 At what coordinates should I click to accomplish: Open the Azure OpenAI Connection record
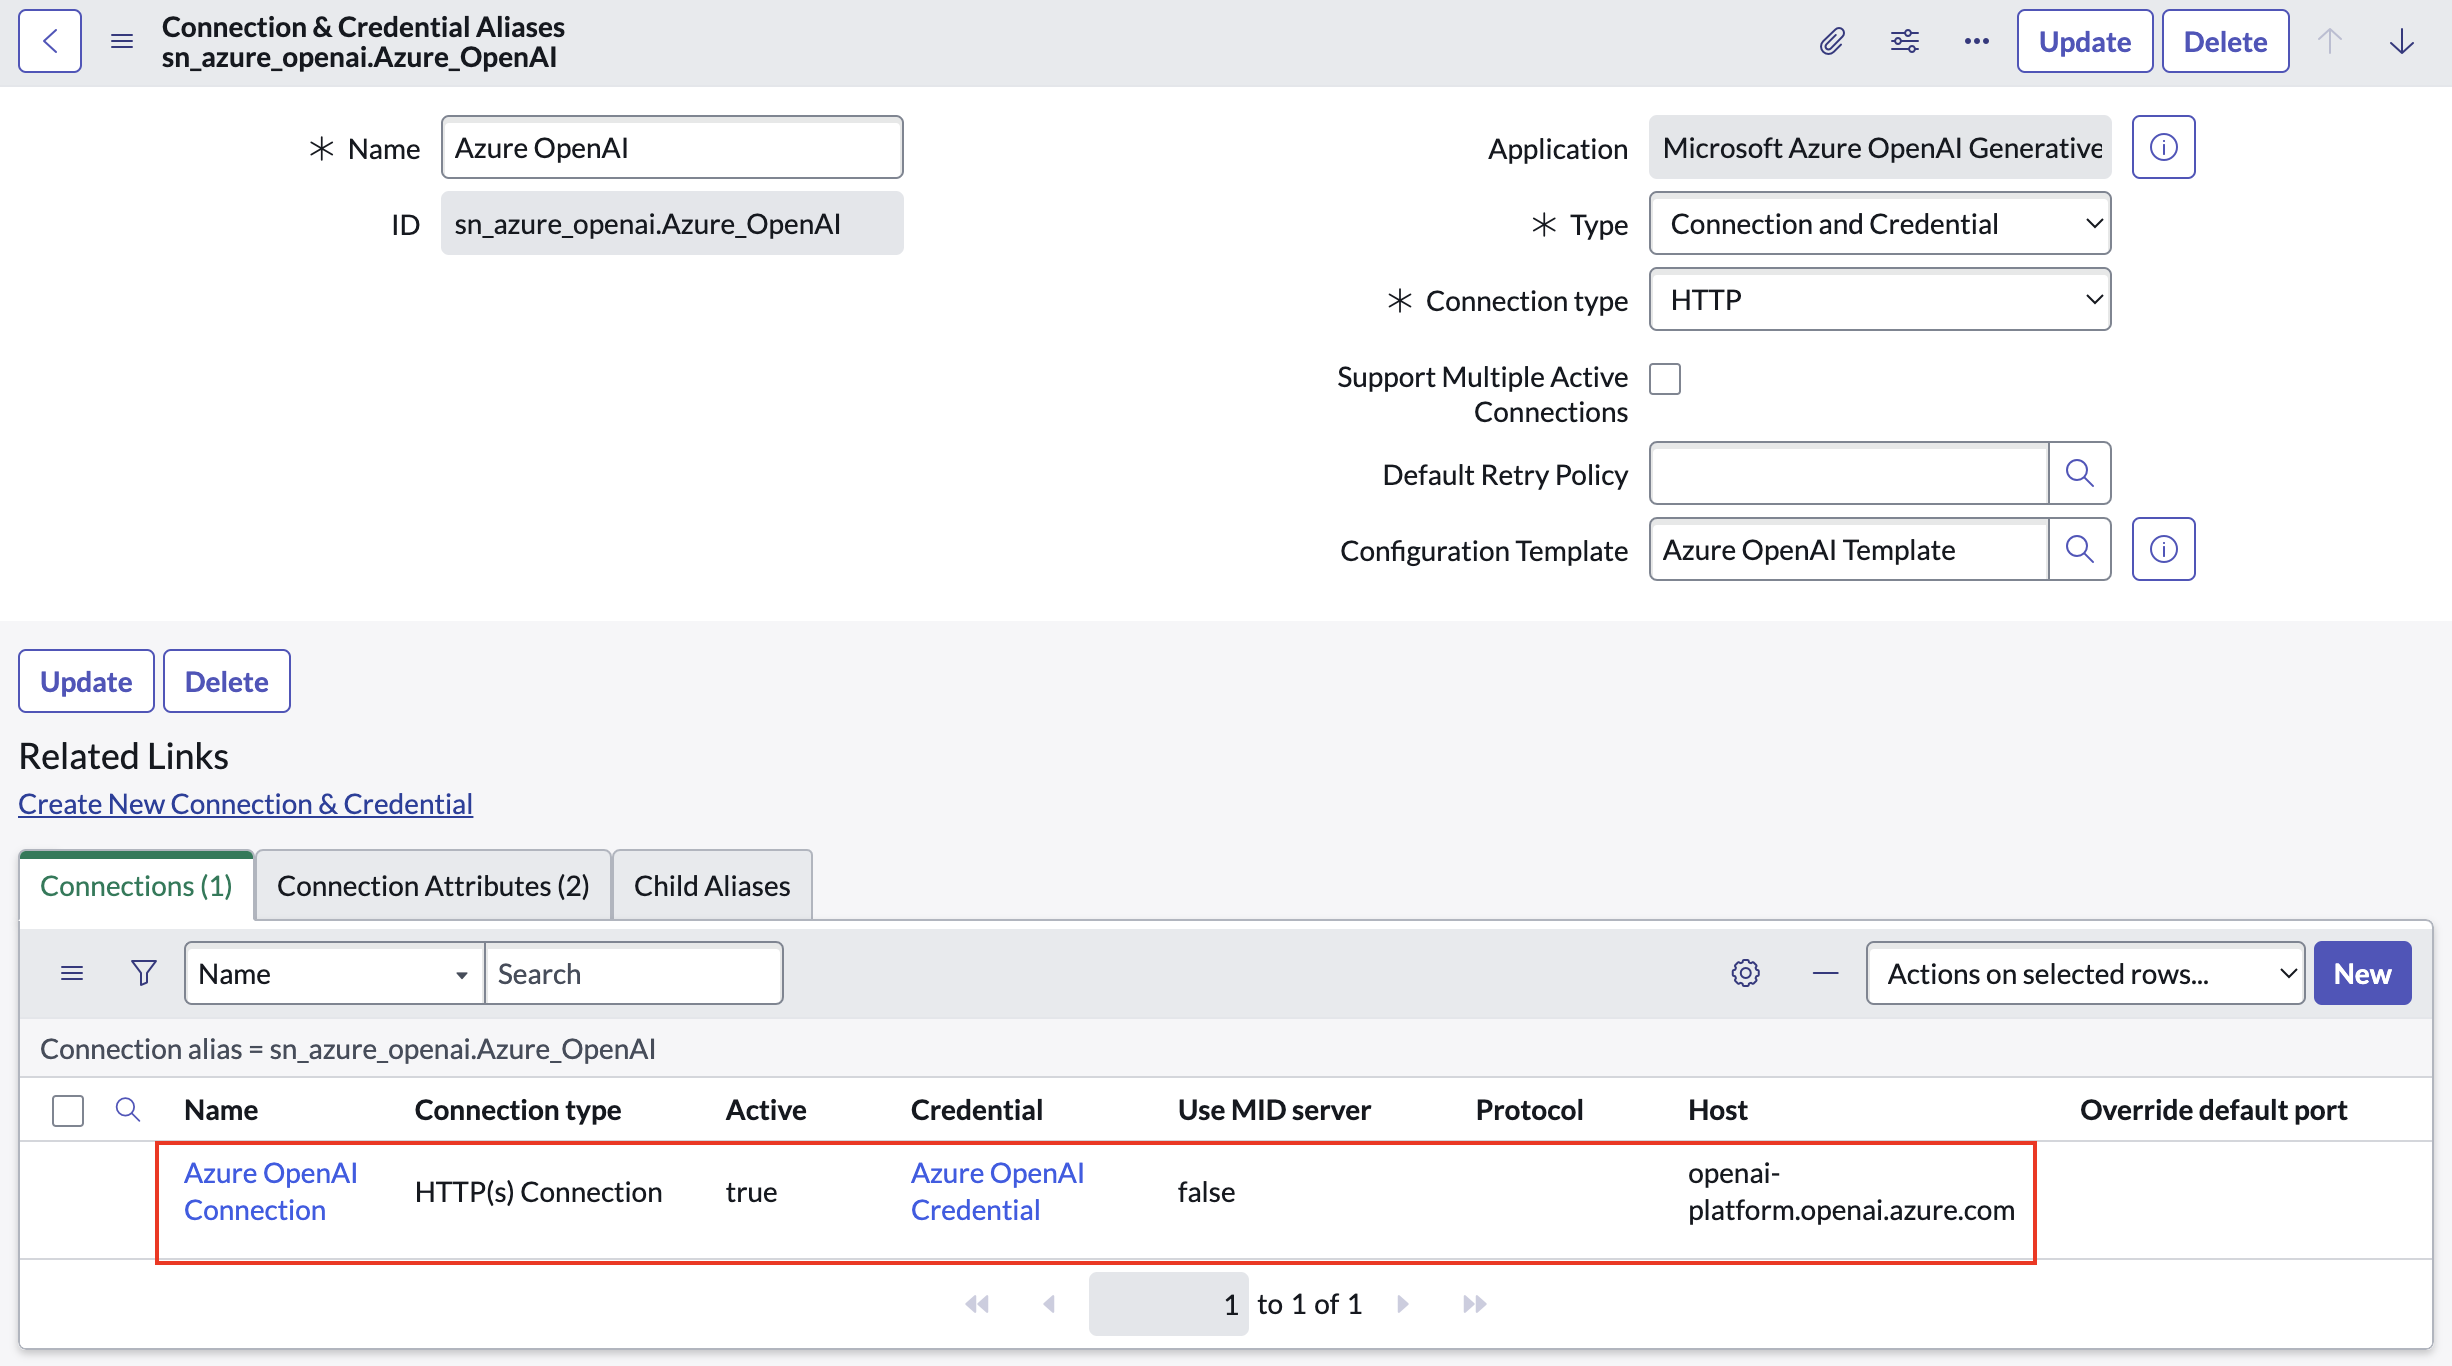point(271,1191)
